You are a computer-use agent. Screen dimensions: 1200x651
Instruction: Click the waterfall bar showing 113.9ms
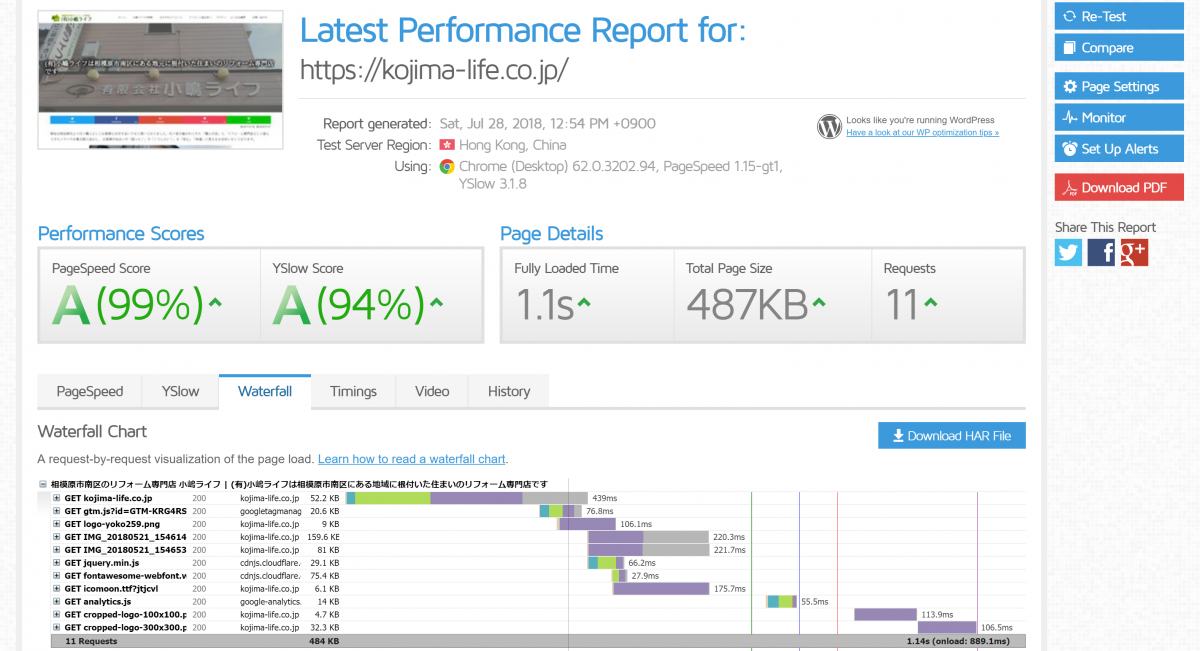(885, 614)
